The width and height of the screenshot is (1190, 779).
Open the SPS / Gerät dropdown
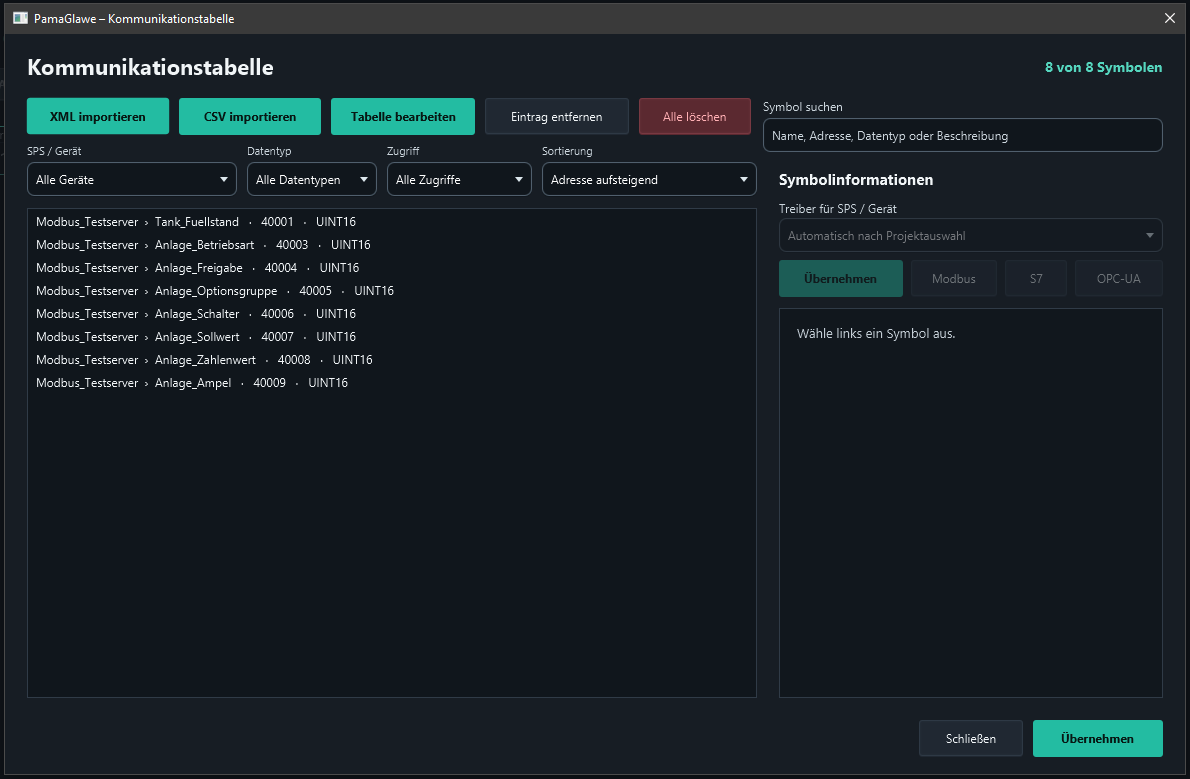[132, 179]
